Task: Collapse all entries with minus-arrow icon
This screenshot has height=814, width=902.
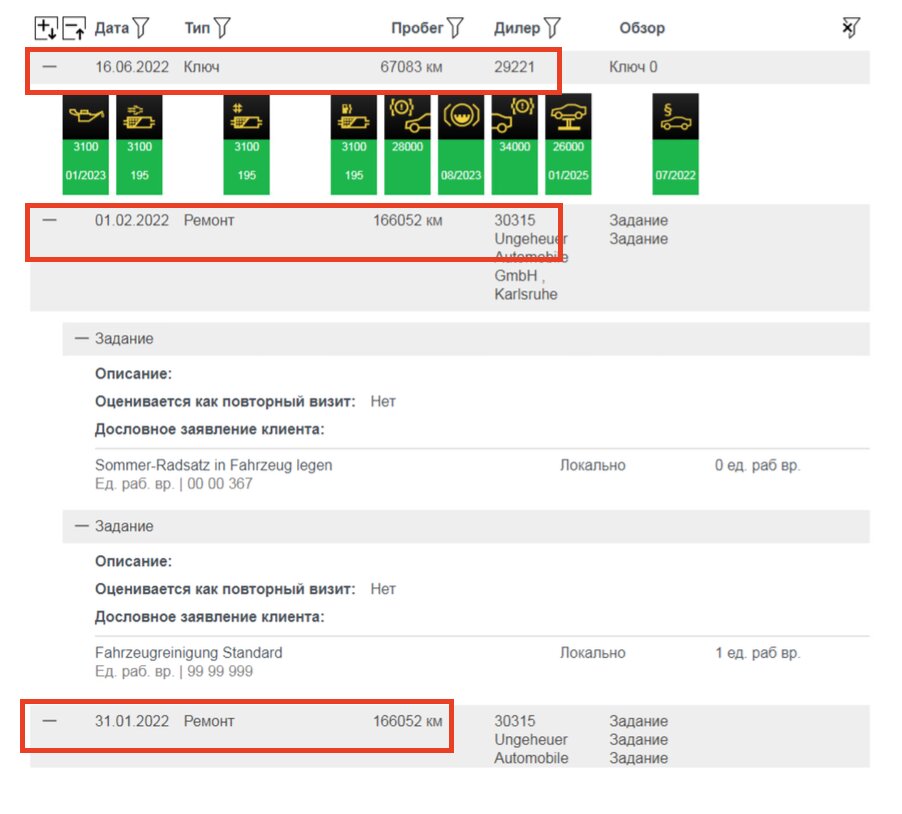Action: pyautogui.click(x=74, y=28)
